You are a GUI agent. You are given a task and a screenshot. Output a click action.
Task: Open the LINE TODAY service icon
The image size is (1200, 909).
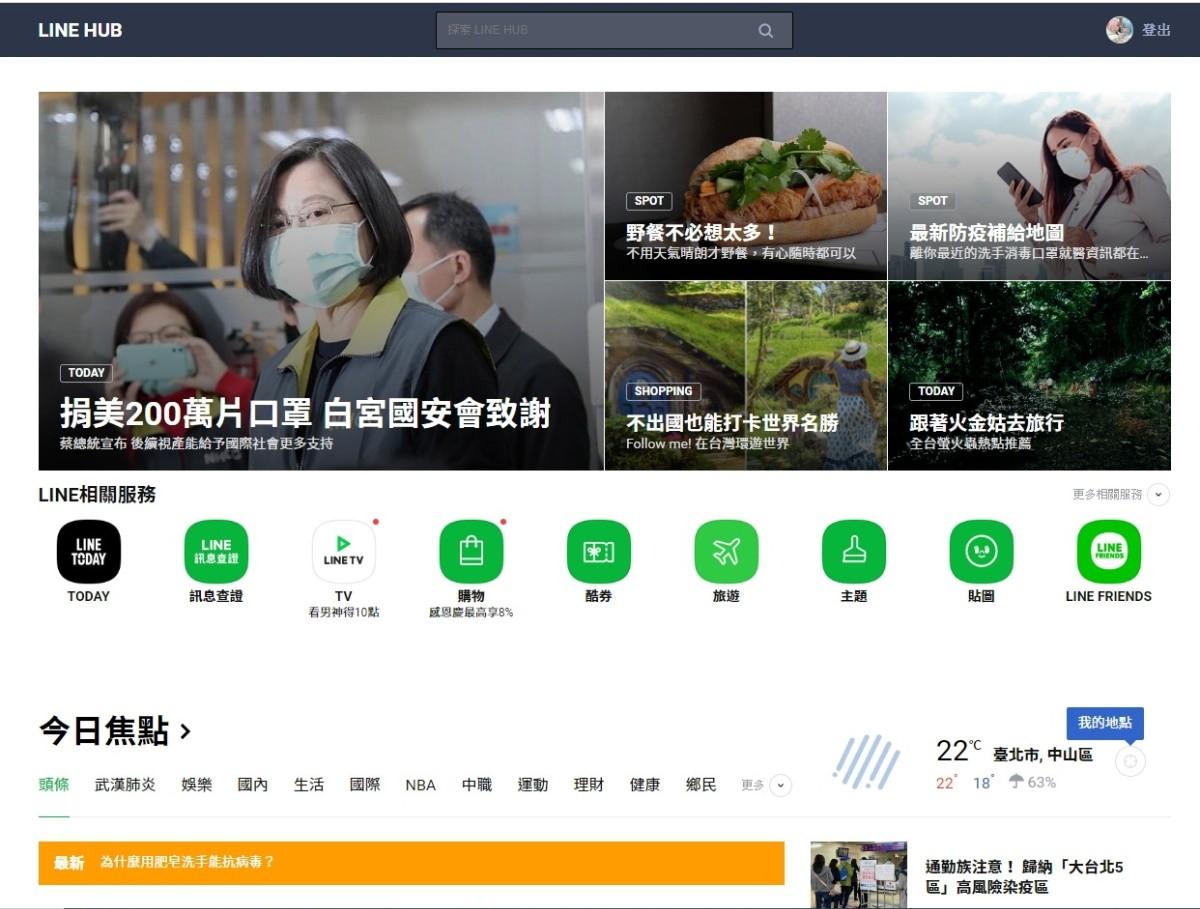[x=88, y=552]
